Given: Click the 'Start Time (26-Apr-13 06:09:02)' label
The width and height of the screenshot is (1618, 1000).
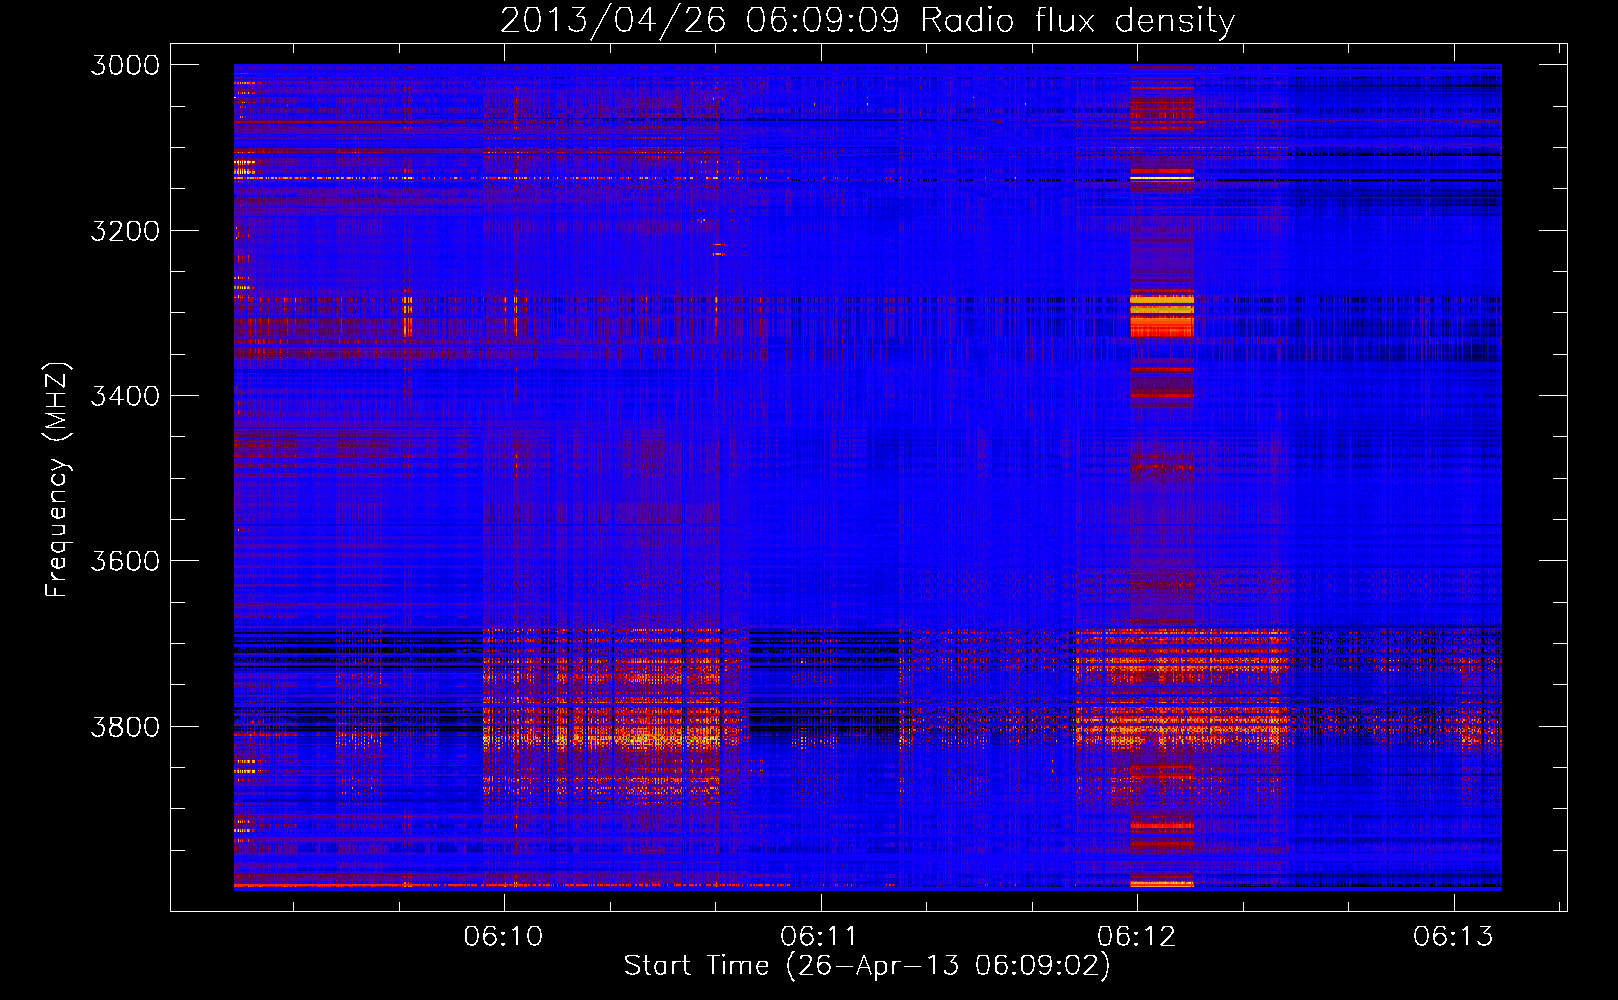Looking at the screenshot, I should coord(867,966).
